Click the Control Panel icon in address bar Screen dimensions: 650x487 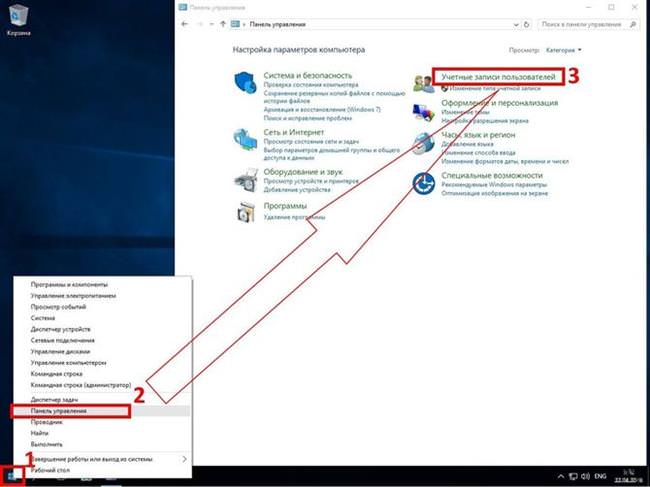point(235,24)
